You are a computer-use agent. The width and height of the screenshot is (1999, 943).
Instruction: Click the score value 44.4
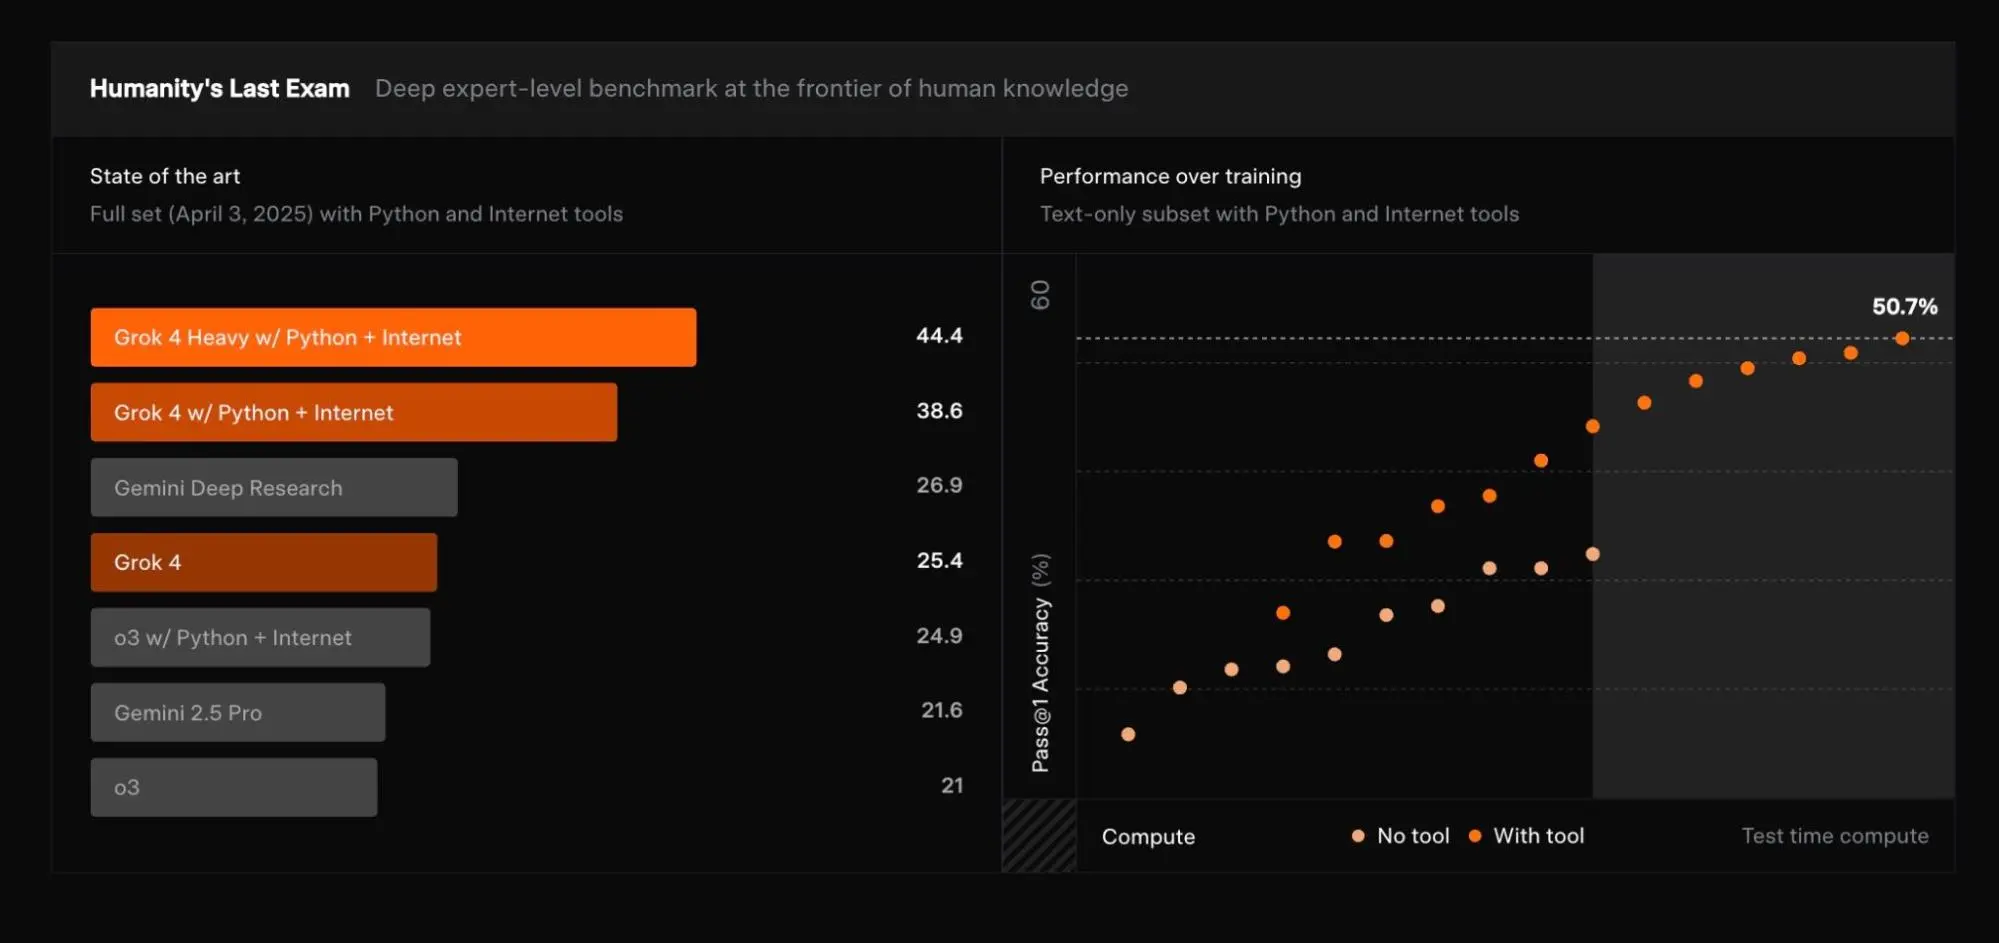click(939, 336)
